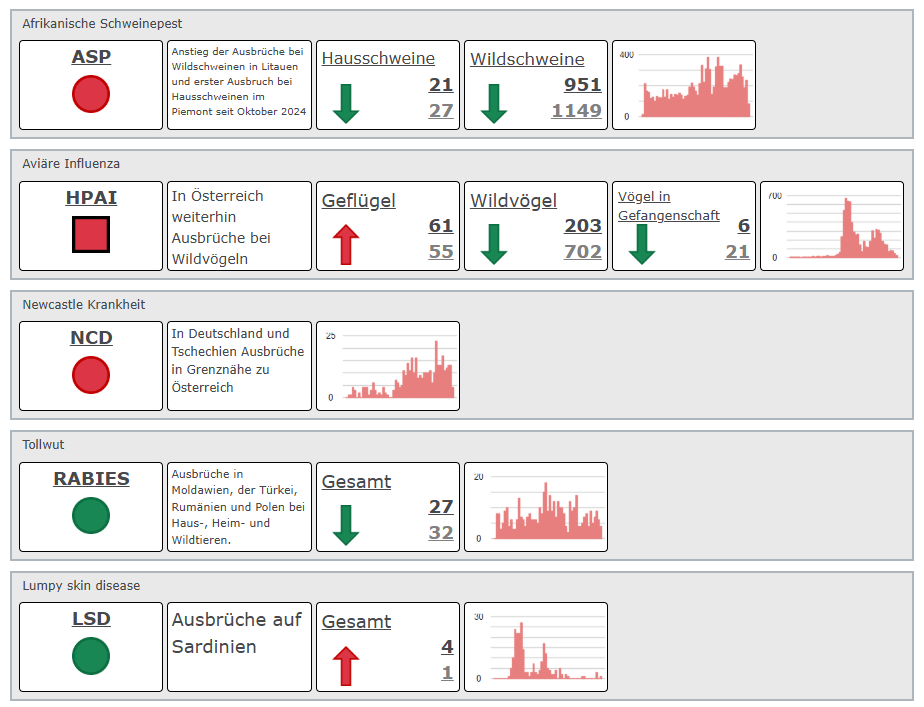
Task: Click green down arrow under Wildschweine
Action: [x=494, y=104]
